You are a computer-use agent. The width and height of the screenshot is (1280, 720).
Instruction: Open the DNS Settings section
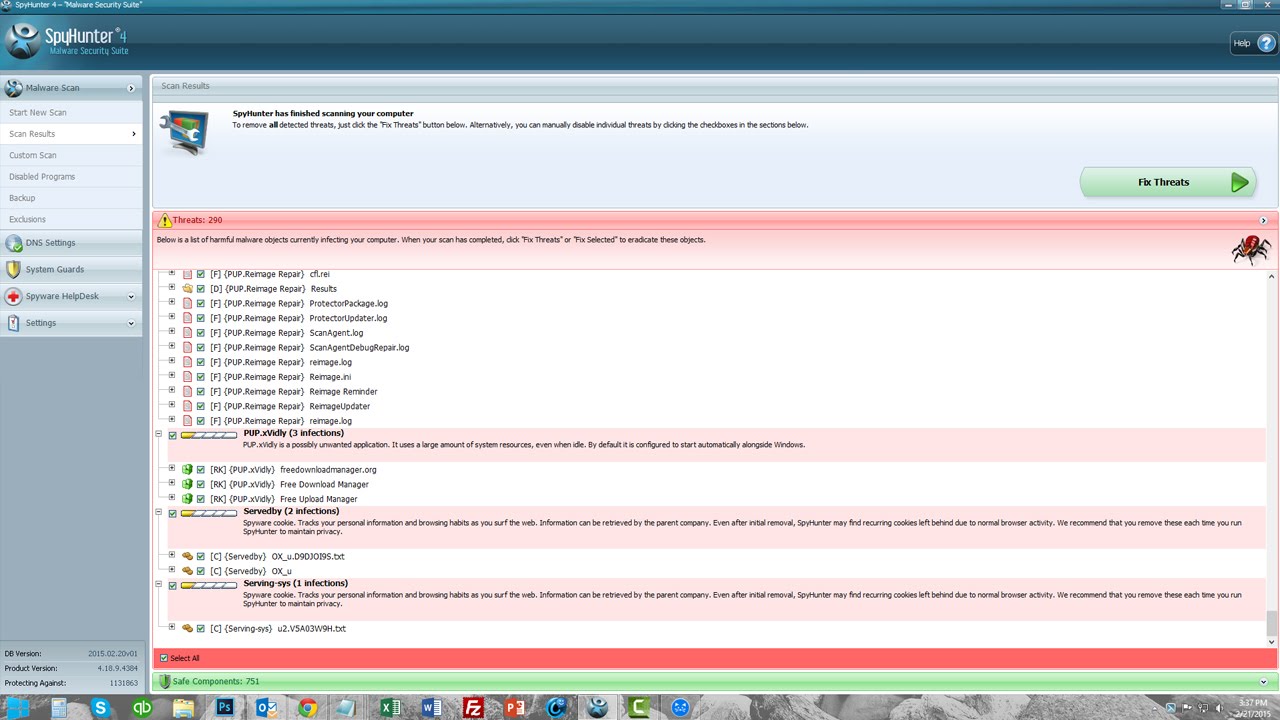click(x=71, y=243)
